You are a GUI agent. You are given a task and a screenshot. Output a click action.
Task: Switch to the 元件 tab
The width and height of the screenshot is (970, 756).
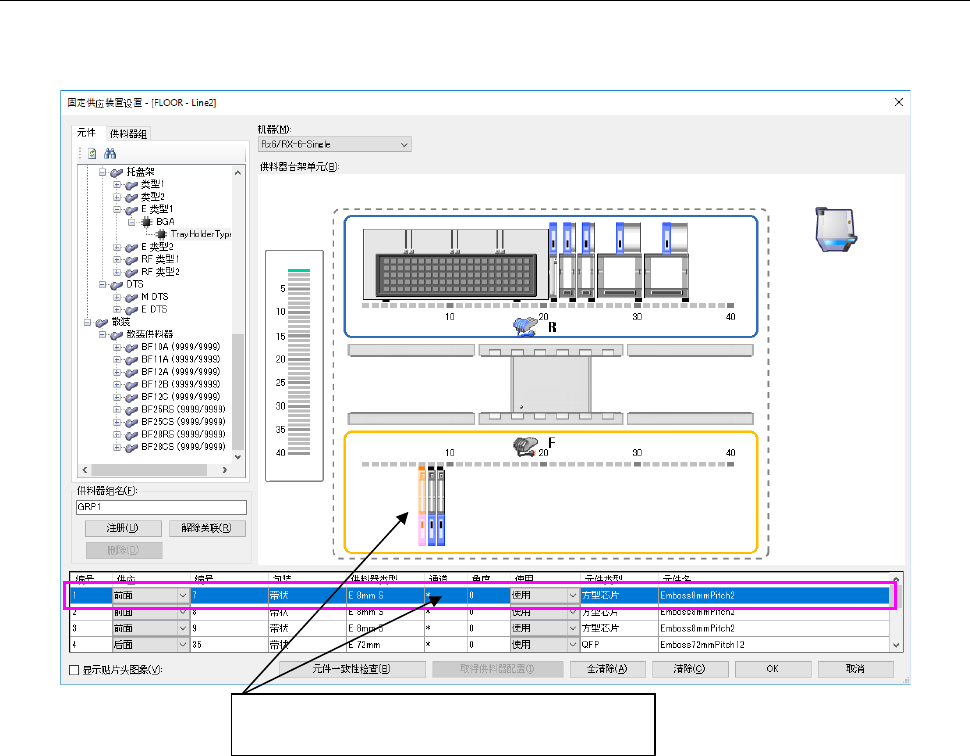click(x=87, y=133)
